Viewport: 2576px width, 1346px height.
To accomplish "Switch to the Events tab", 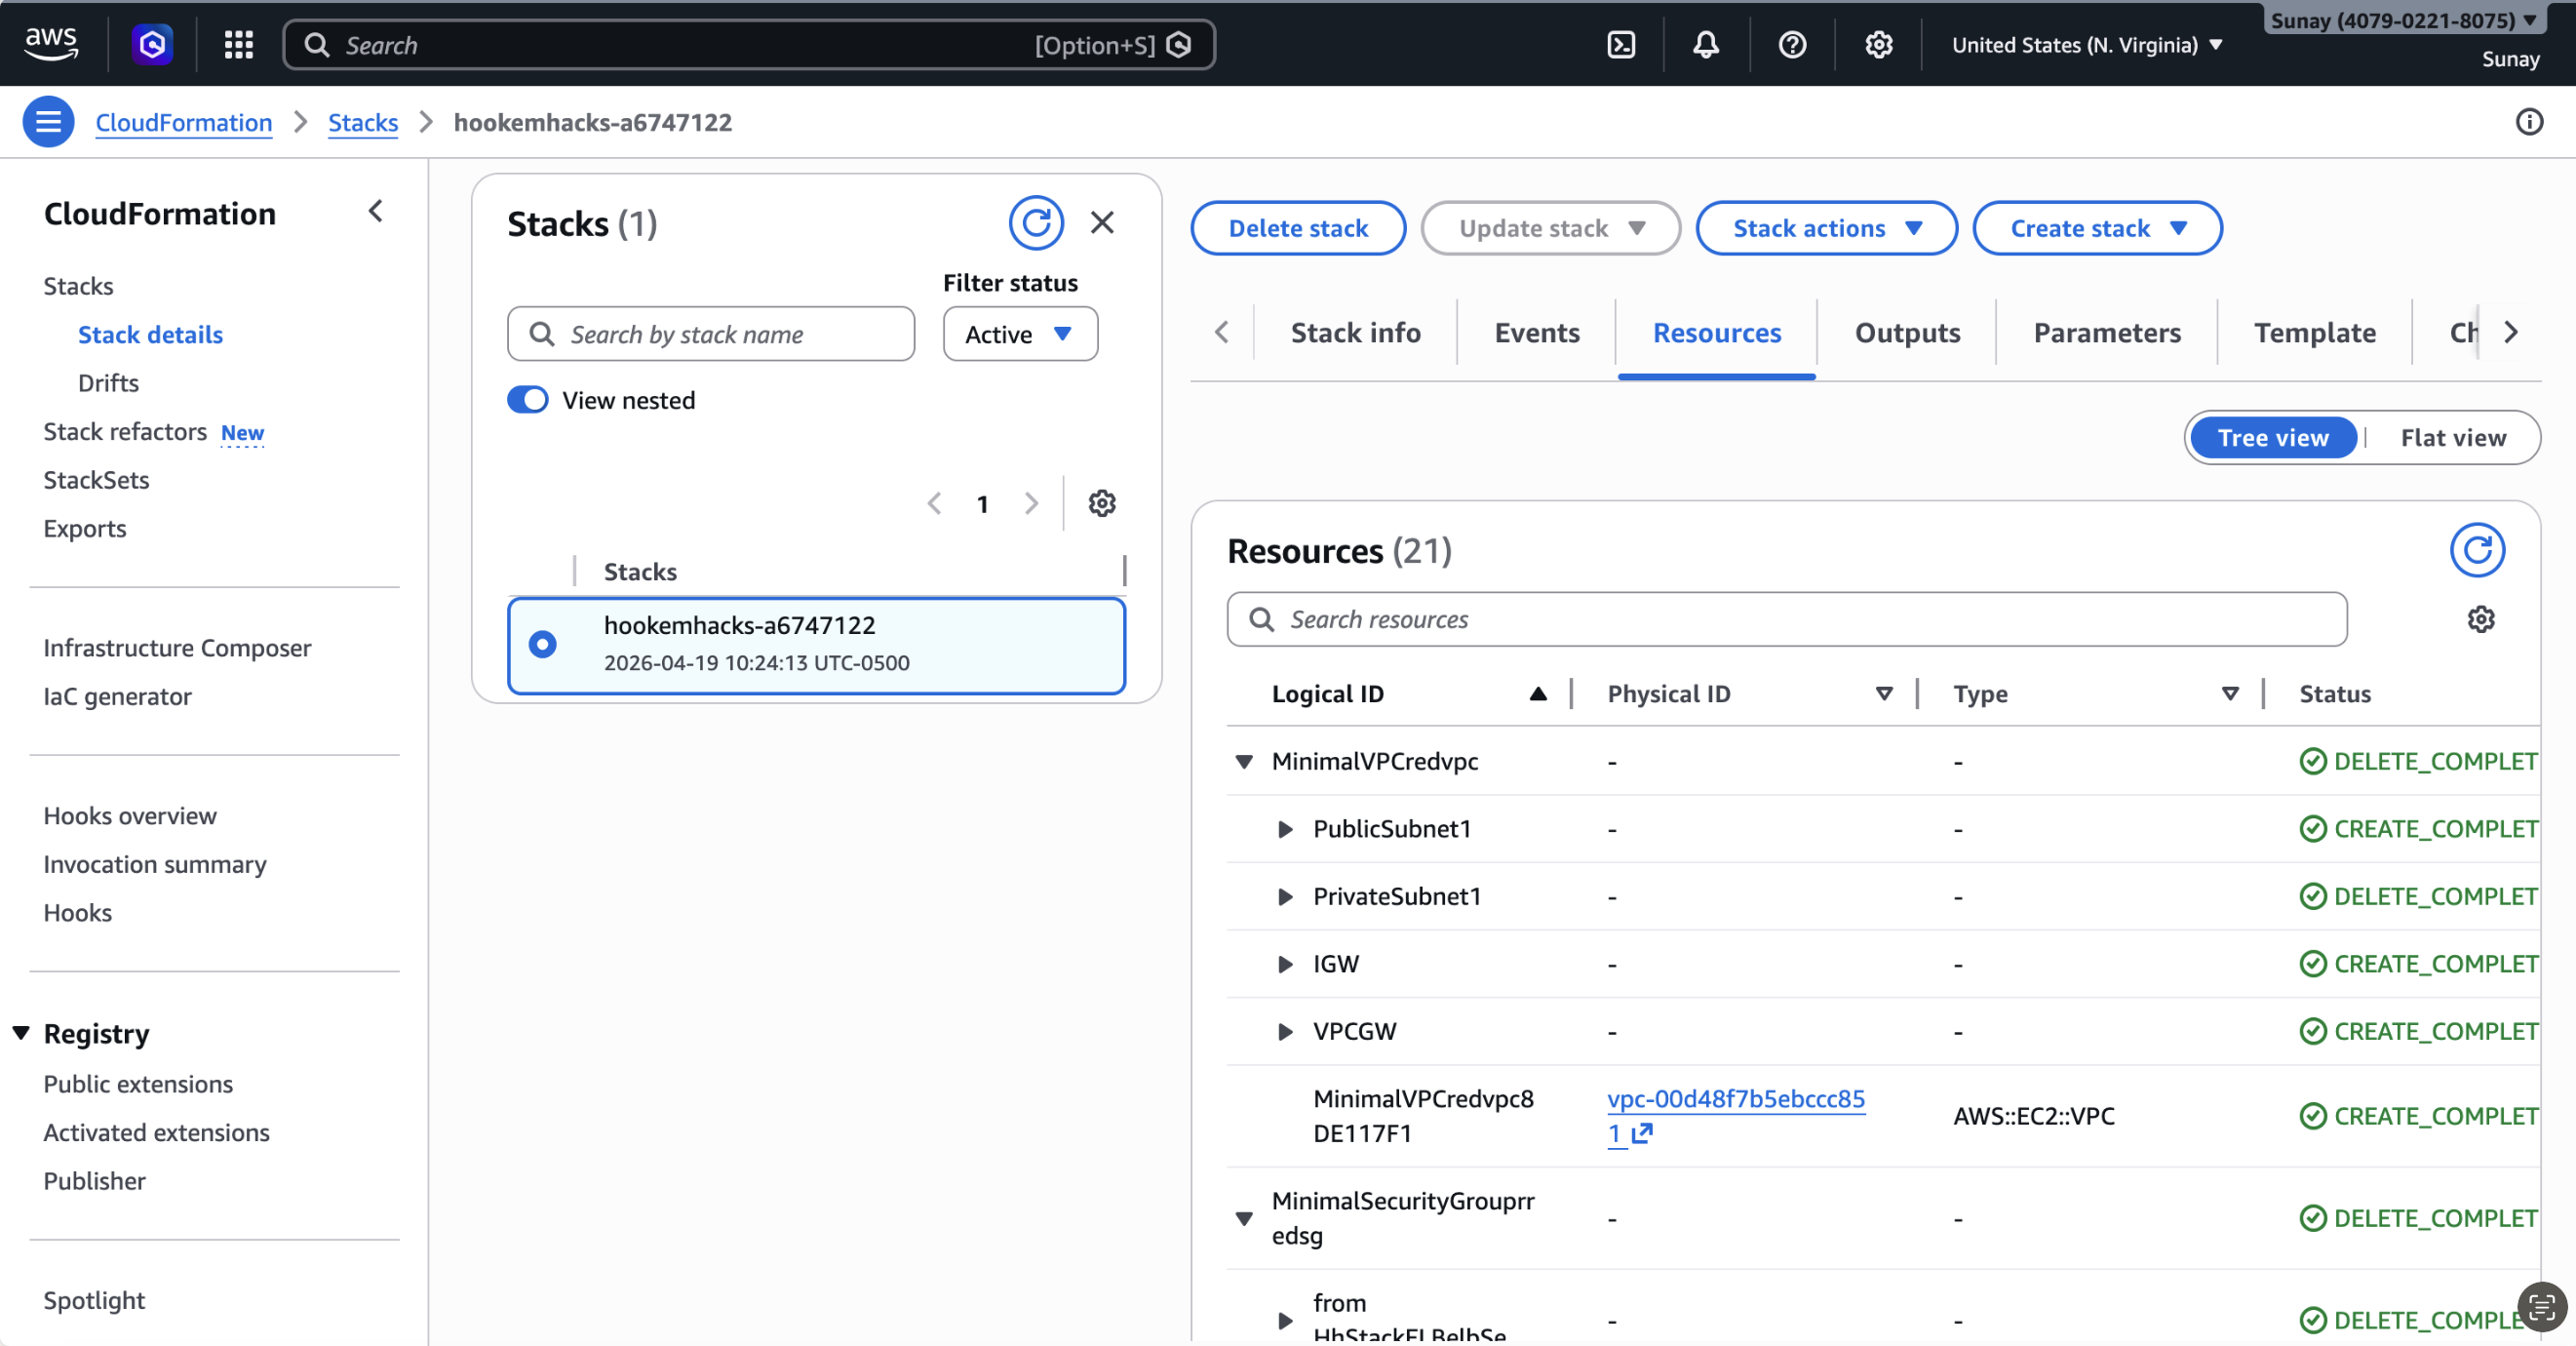I will [1536, 333].
